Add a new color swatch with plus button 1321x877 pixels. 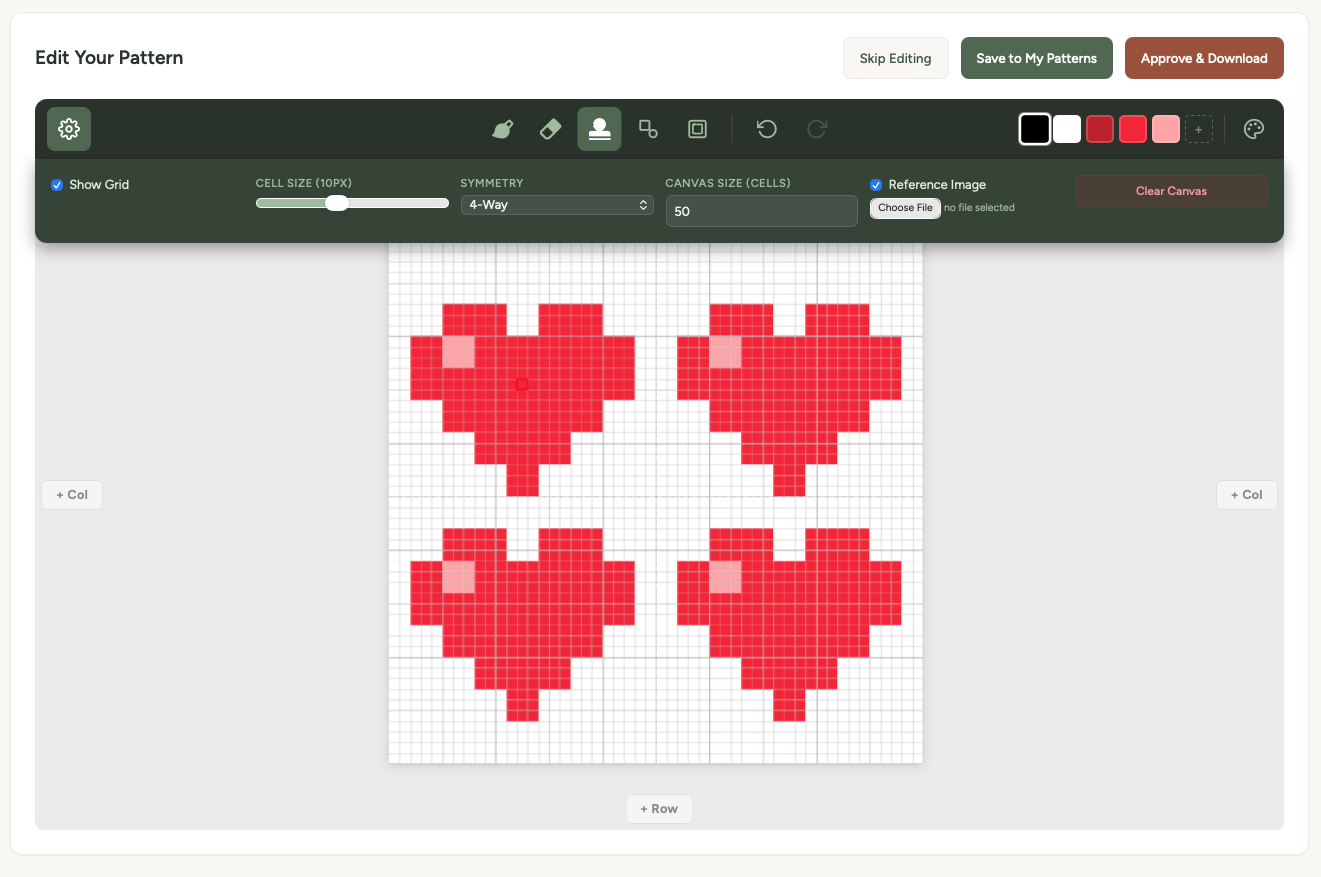(1198, 129)
